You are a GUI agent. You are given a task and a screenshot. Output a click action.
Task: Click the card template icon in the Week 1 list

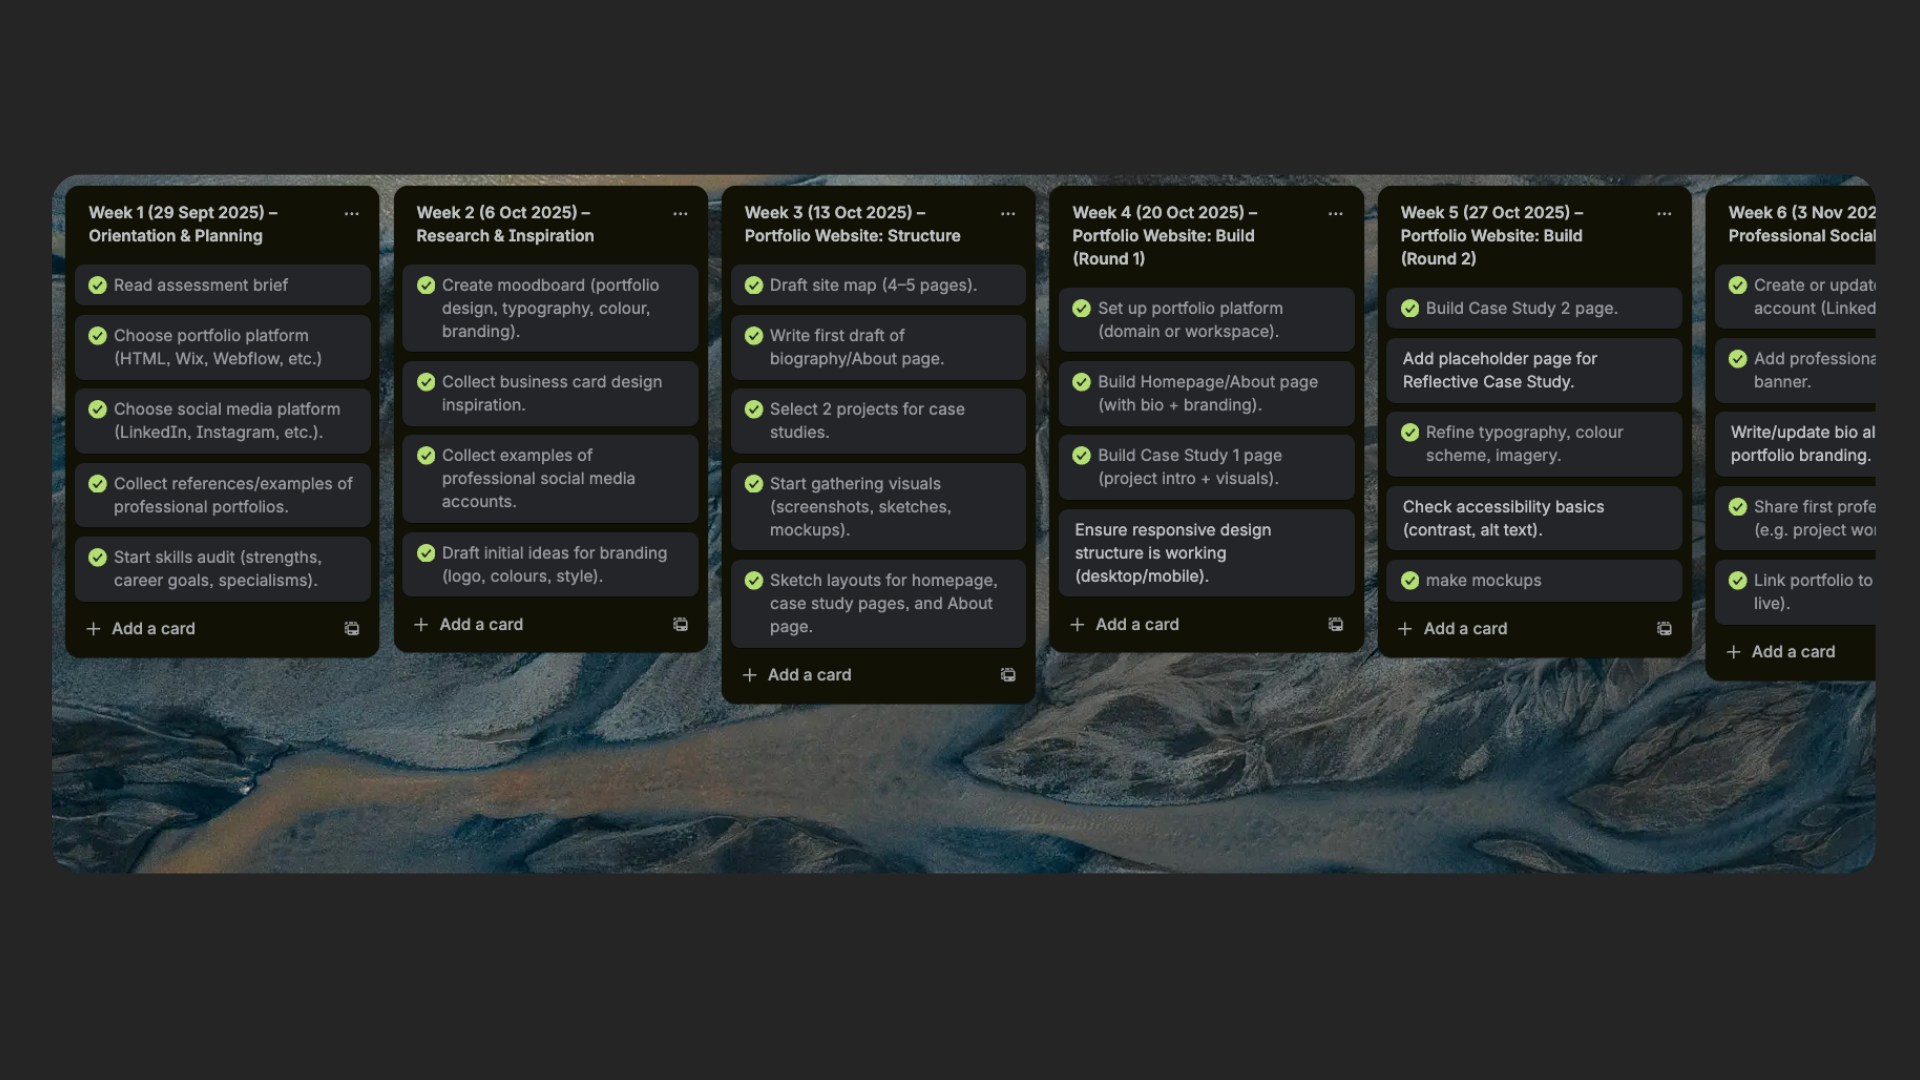tap(352, 629)
